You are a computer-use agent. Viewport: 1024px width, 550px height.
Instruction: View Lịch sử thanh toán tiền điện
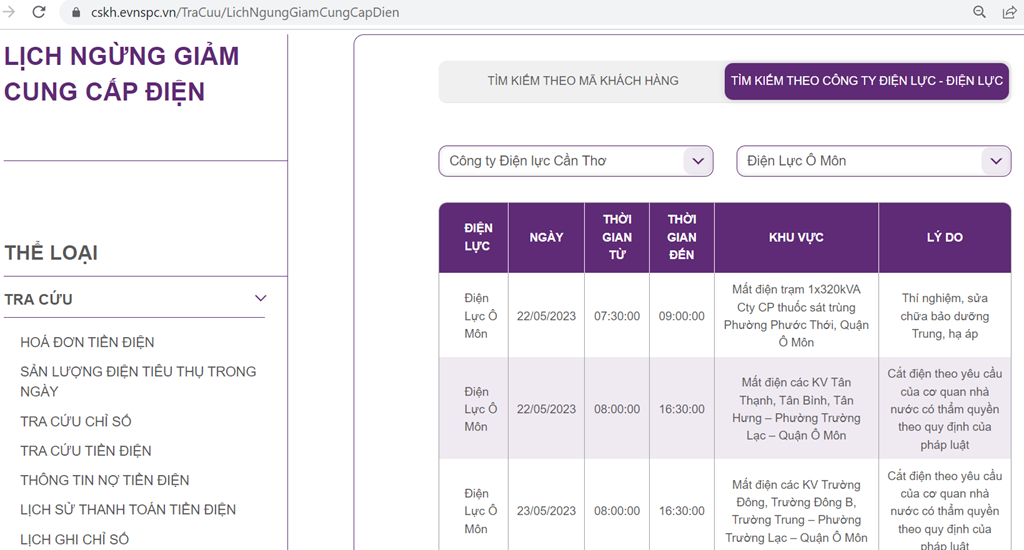[128, 510]
